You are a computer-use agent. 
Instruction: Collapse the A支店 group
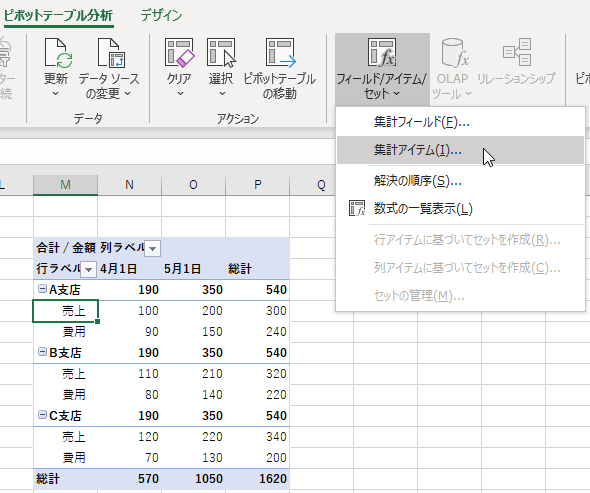tap(43, 289)
